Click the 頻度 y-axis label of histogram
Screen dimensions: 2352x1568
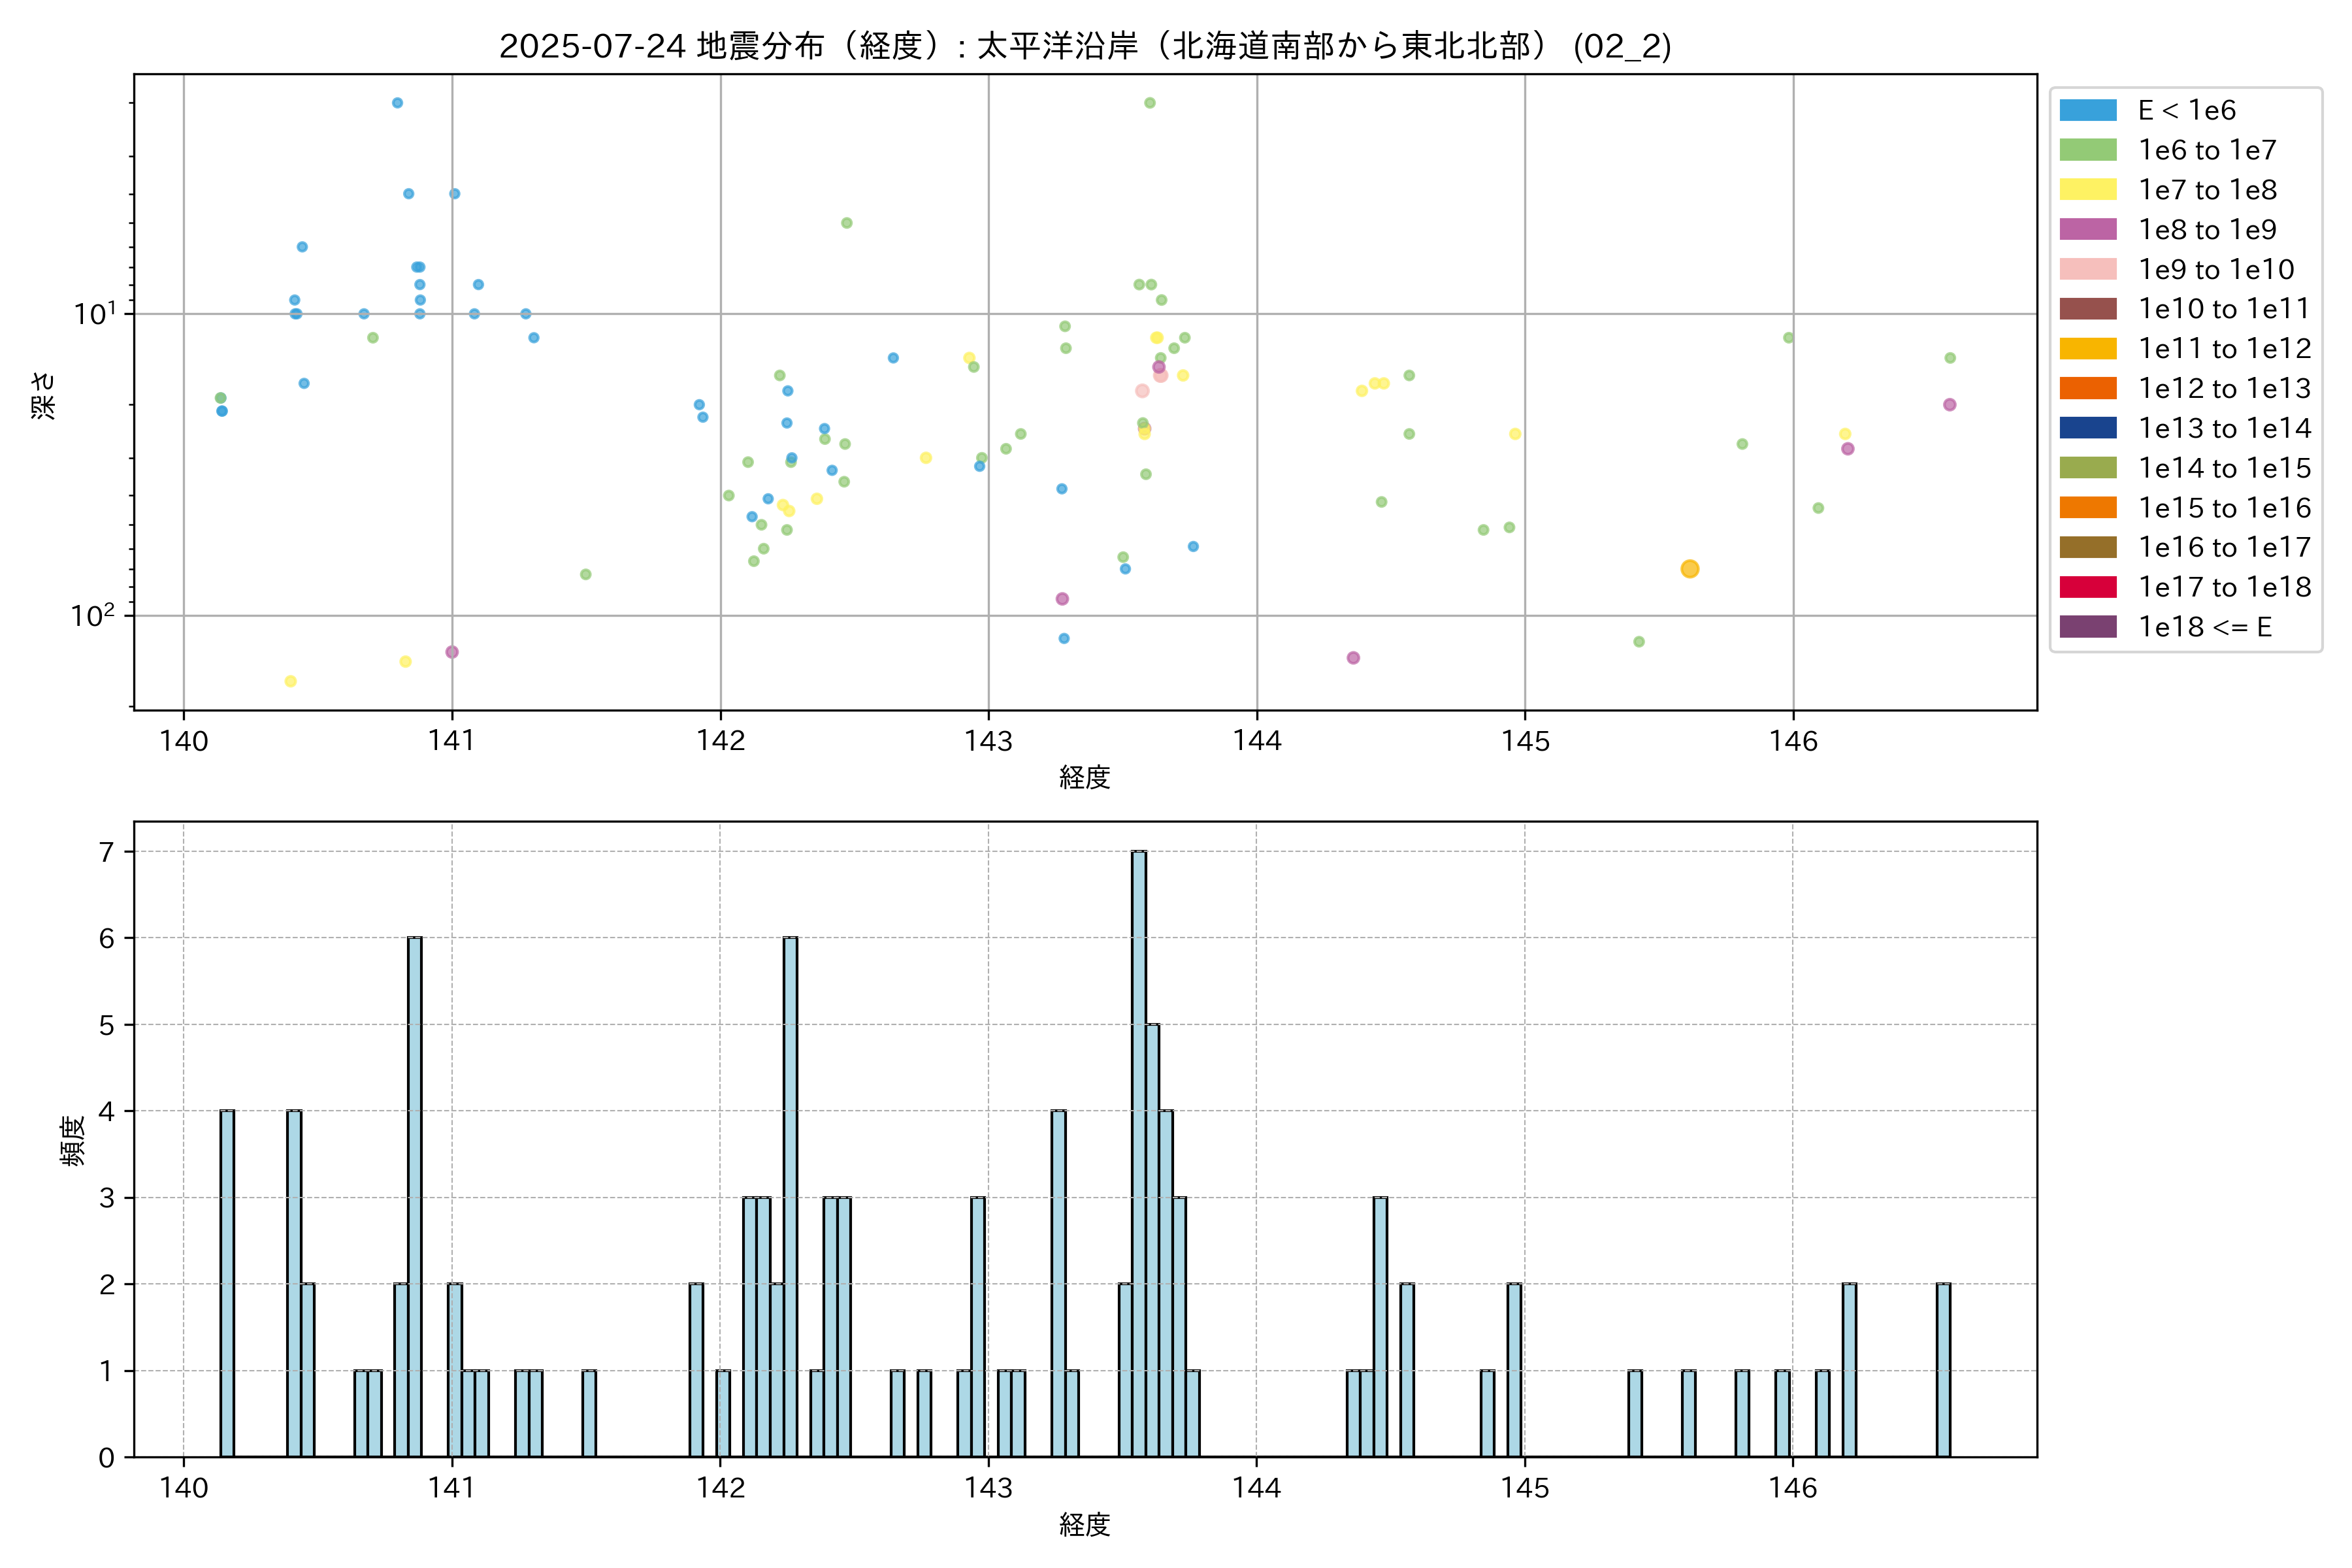click(73, 1141)
